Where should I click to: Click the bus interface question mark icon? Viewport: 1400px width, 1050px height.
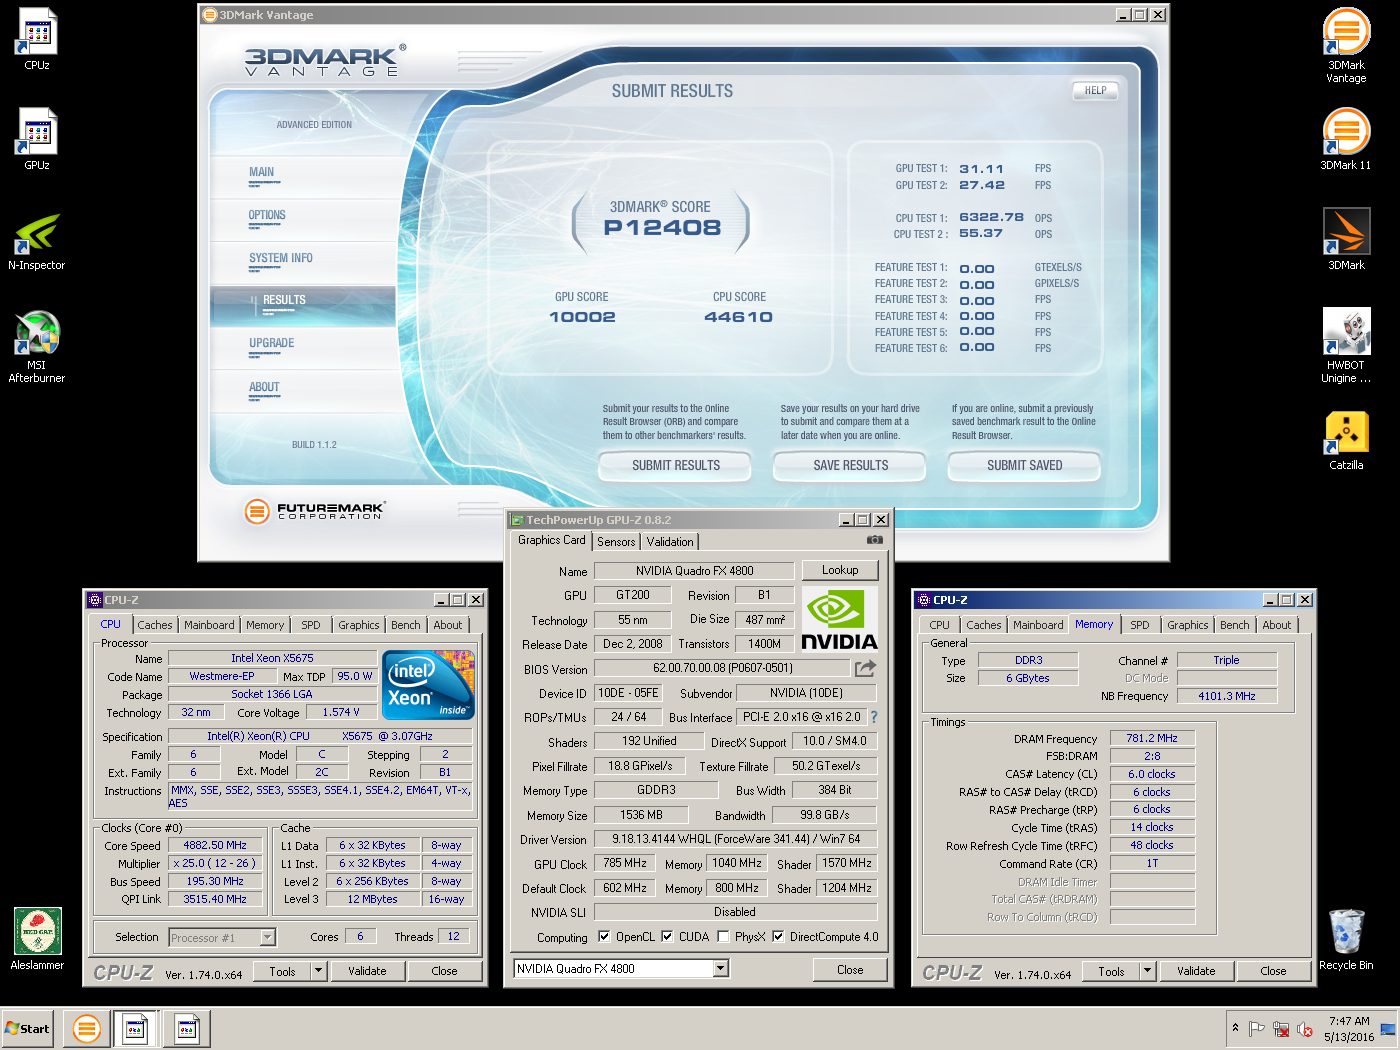(x=874, y=717)
